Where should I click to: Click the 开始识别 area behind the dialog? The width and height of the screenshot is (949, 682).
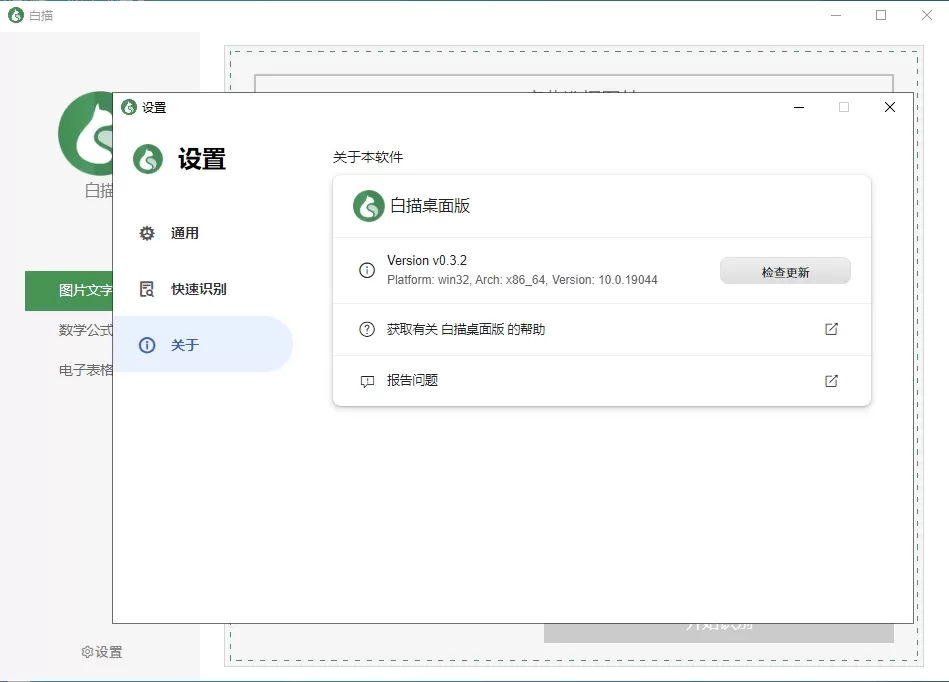719,630
